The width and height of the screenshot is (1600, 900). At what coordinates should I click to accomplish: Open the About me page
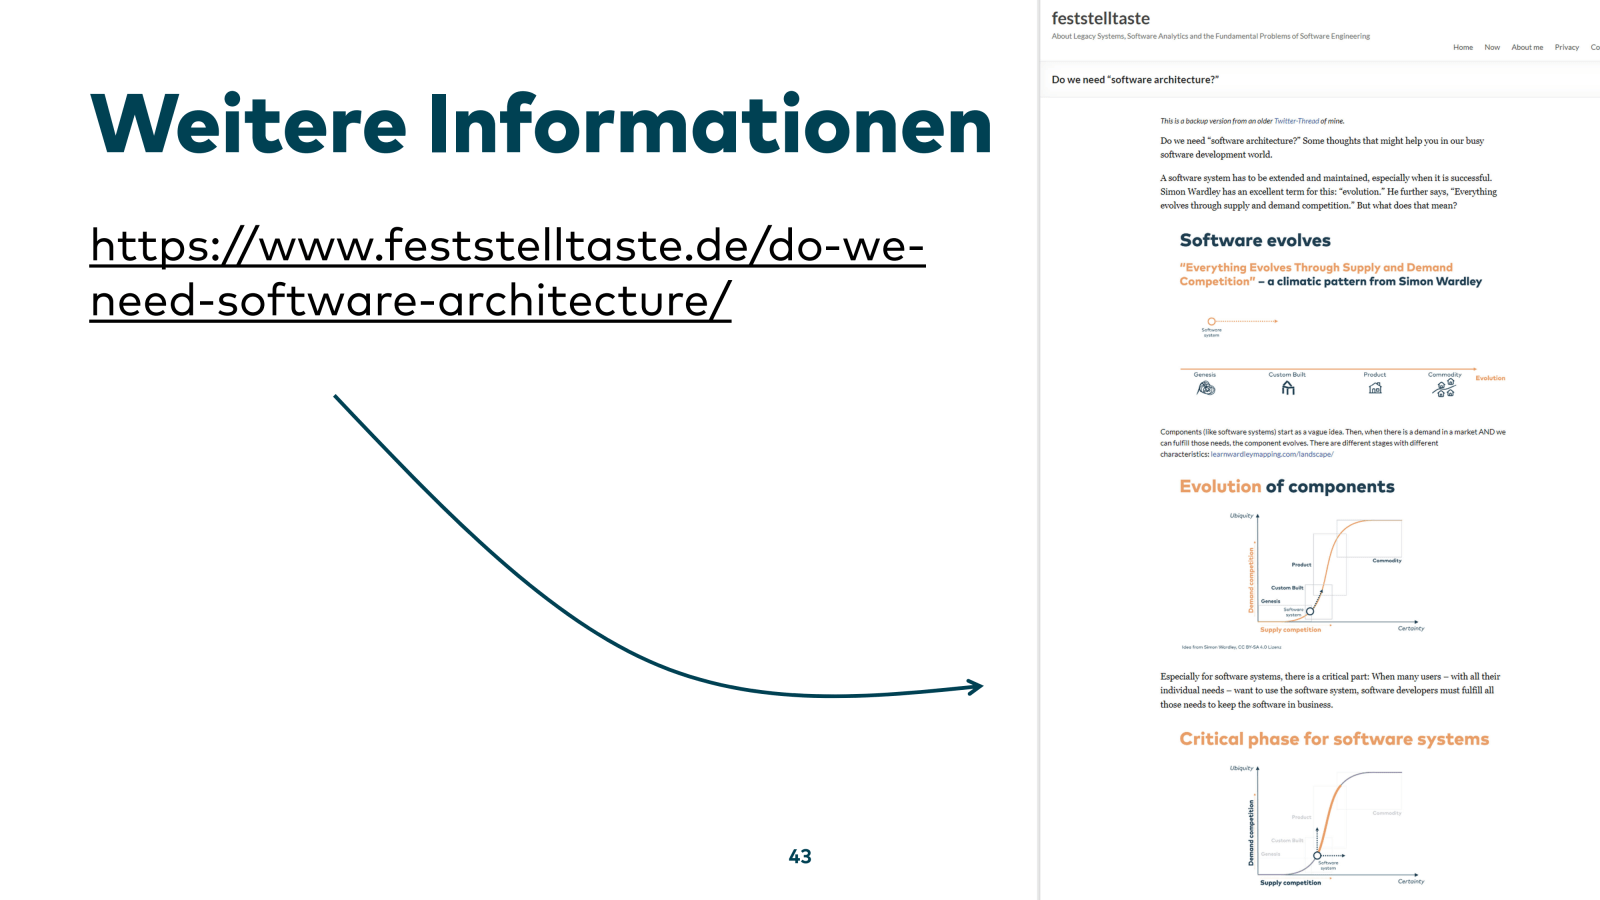tap(1527, 47)
